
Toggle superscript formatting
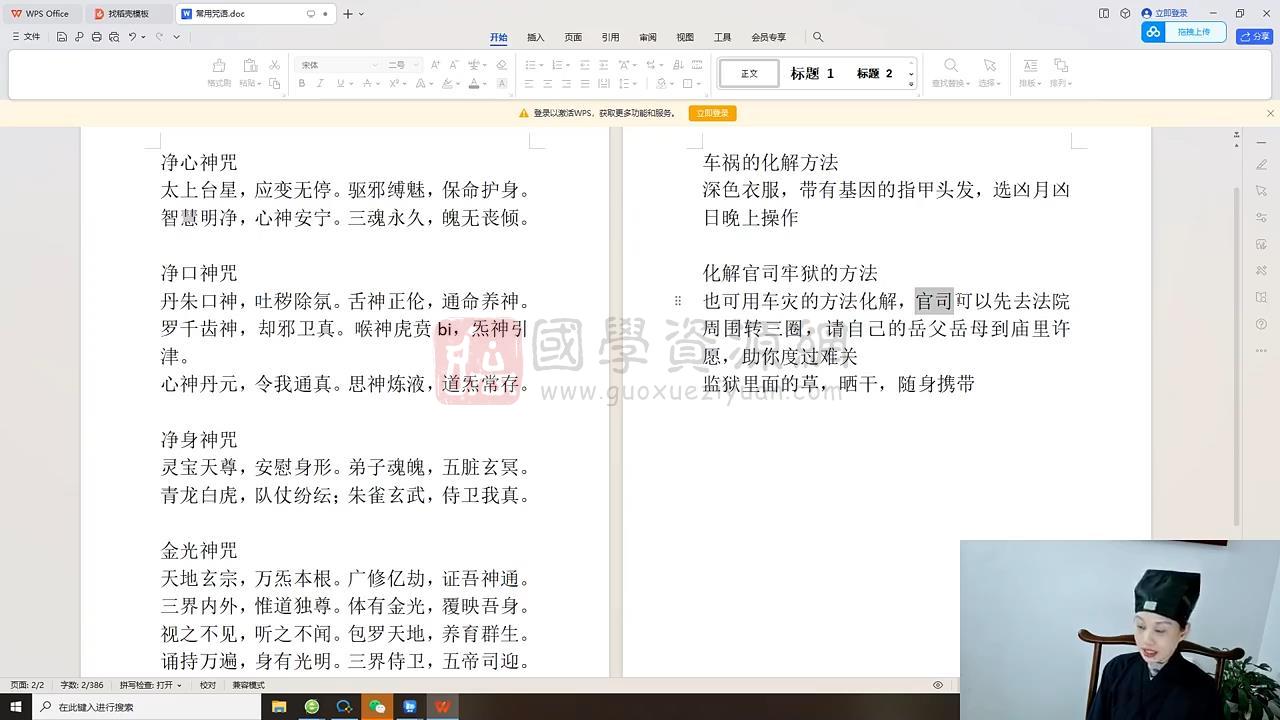(x=393, y=83)
